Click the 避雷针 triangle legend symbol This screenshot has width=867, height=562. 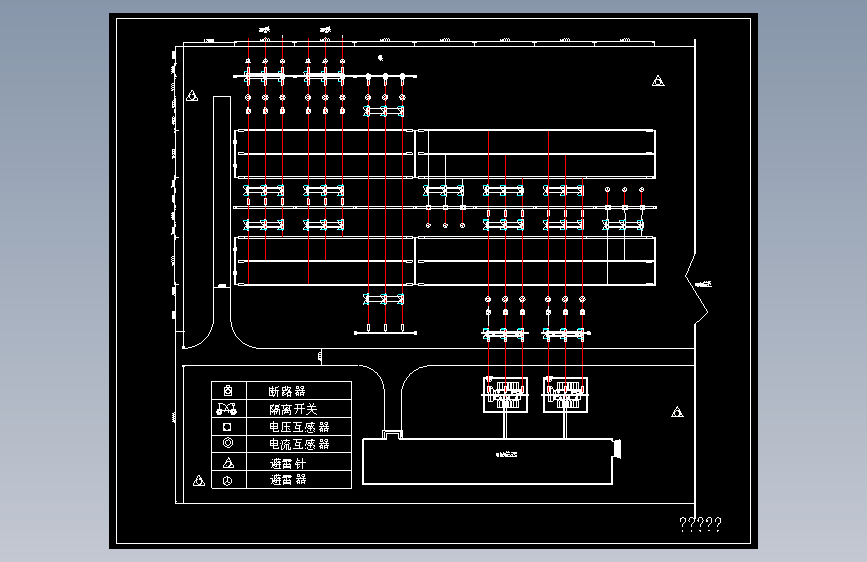[228, 462]
